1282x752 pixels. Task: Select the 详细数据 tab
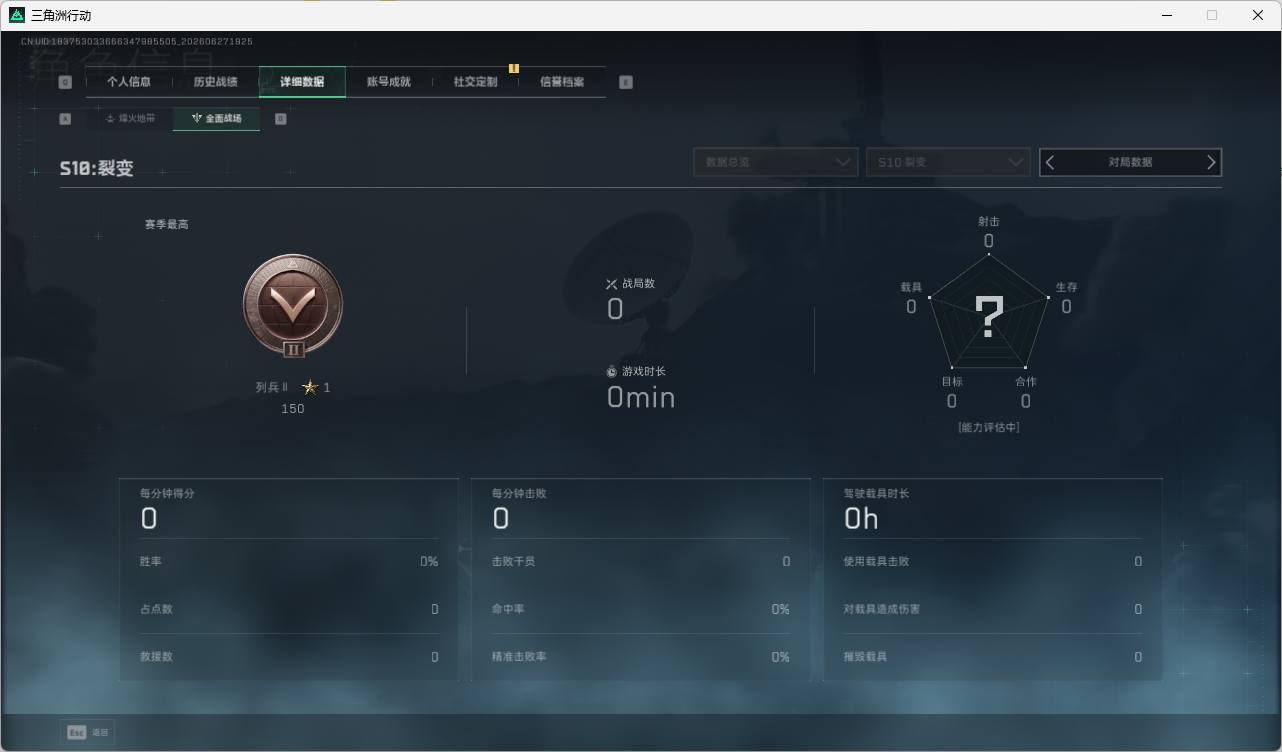coord(302,82)
